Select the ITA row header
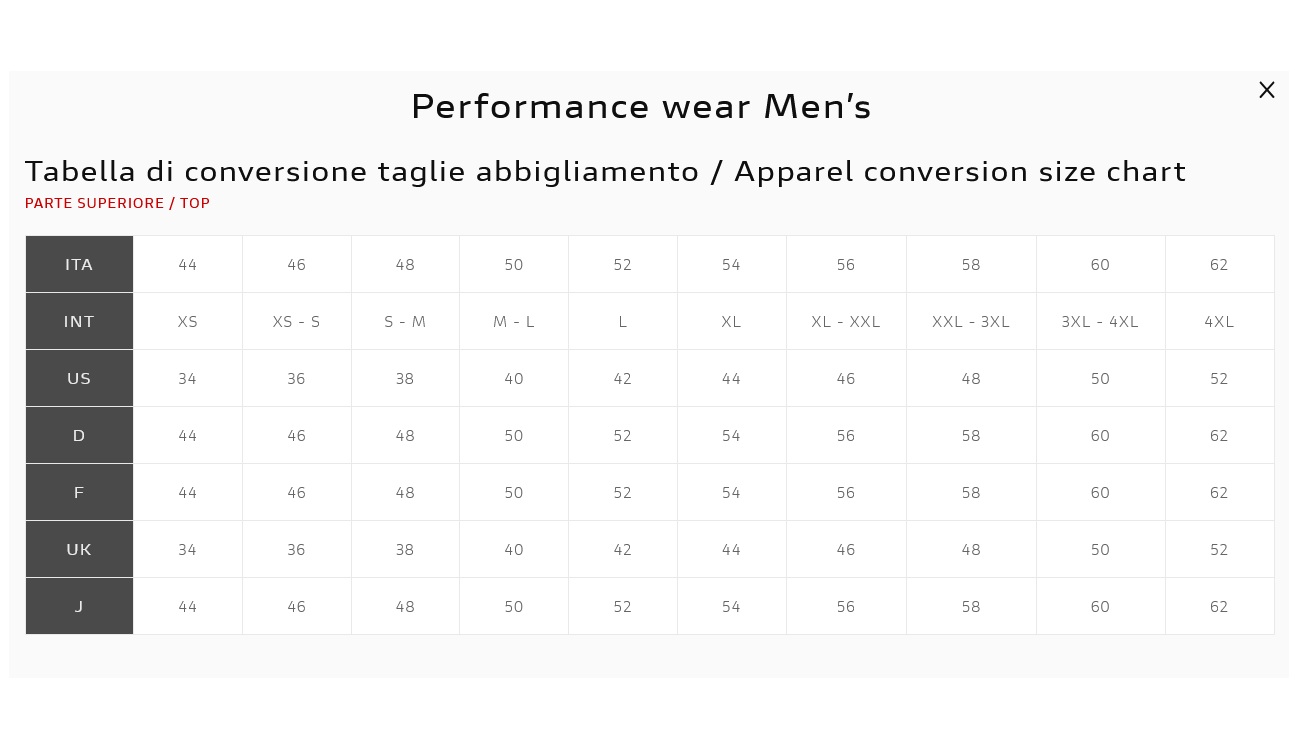1300x750 pixels. point(79,264)
